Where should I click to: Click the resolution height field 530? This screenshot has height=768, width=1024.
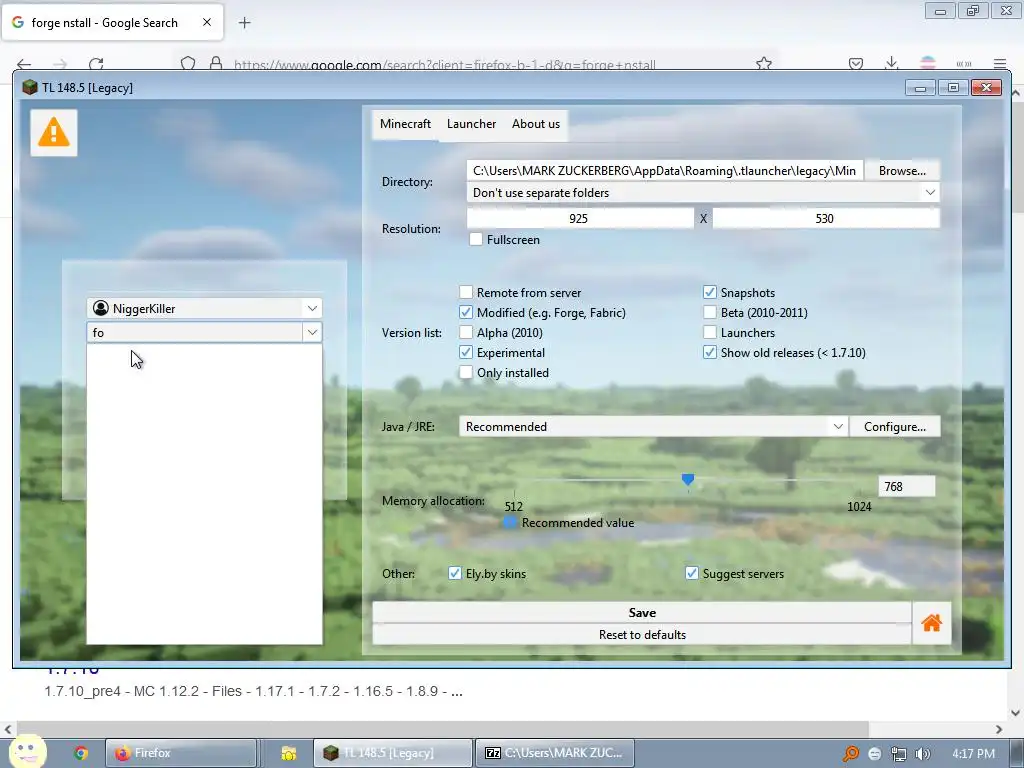(825, 218)
